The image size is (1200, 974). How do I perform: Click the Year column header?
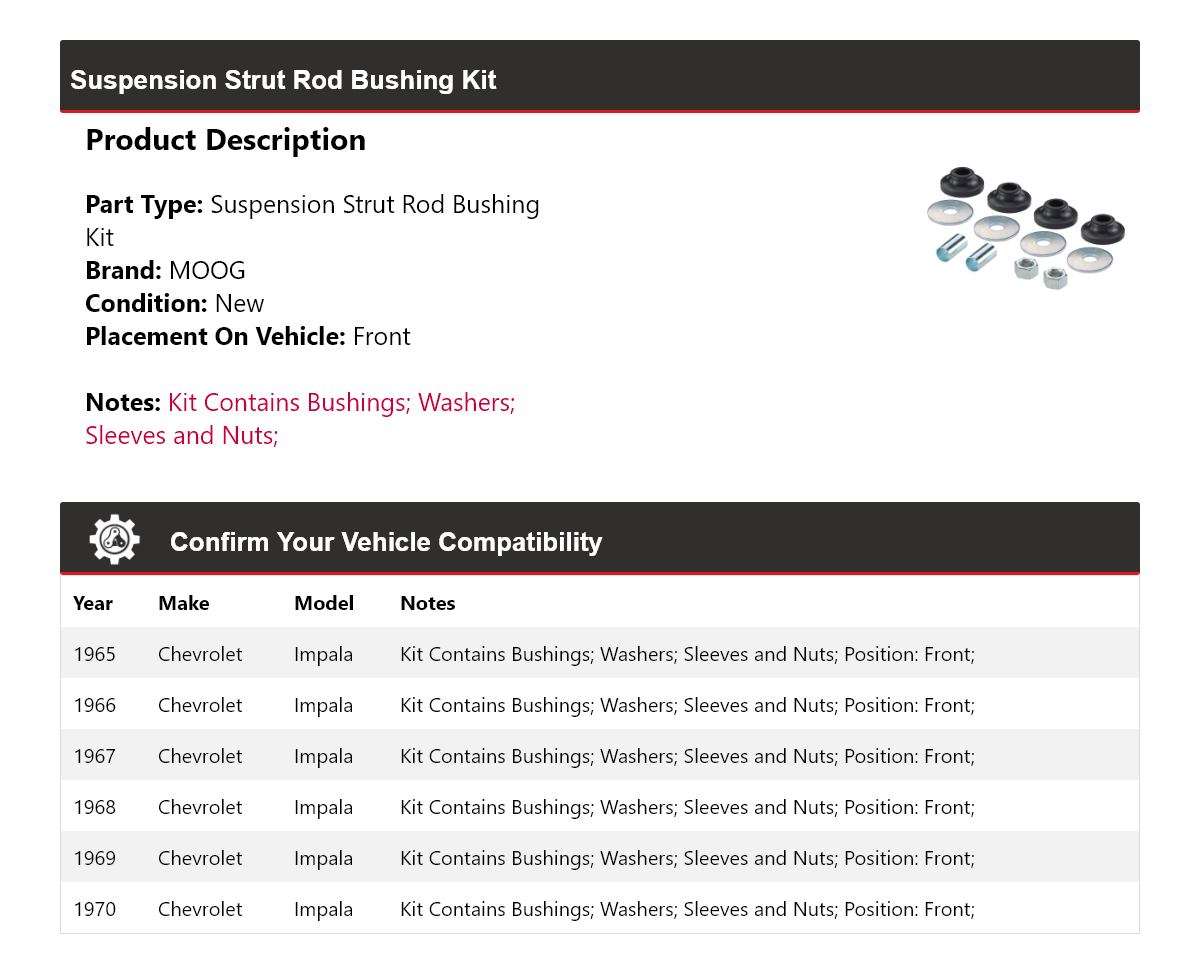93,603
